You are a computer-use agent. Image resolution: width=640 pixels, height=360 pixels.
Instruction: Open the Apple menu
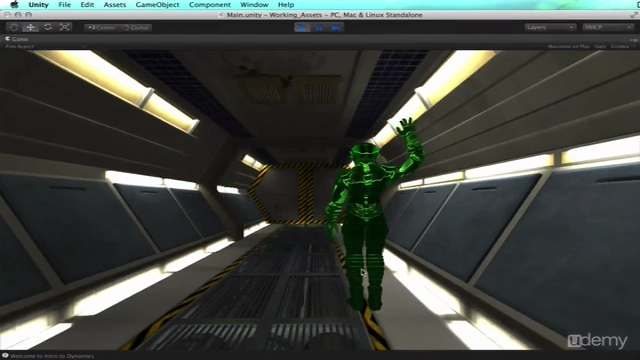[15, 5]
